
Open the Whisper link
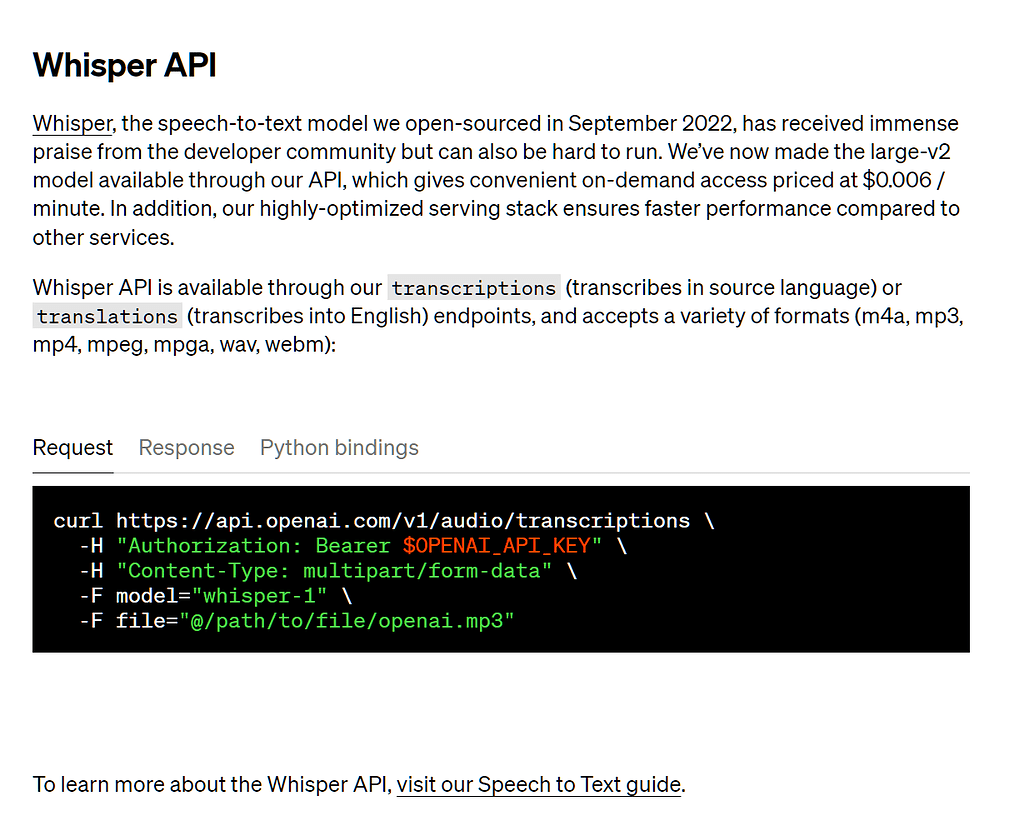pyautogui.click(x=71, y=123)
